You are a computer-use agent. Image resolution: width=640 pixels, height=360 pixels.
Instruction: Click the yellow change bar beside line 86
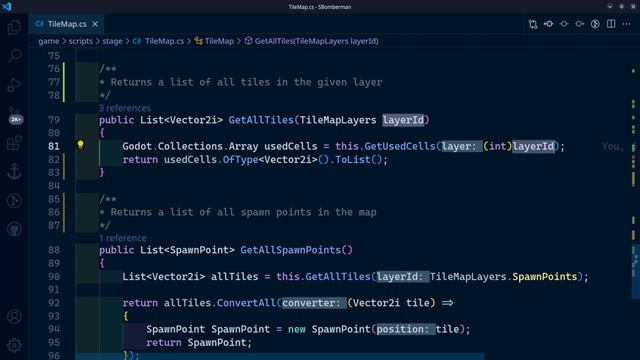(x=64, y=212)
